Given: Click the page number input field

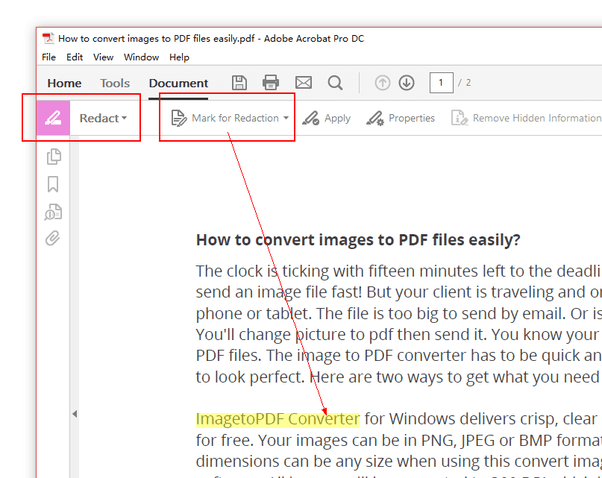Looking at the screenshot, I should pos(441,83).
